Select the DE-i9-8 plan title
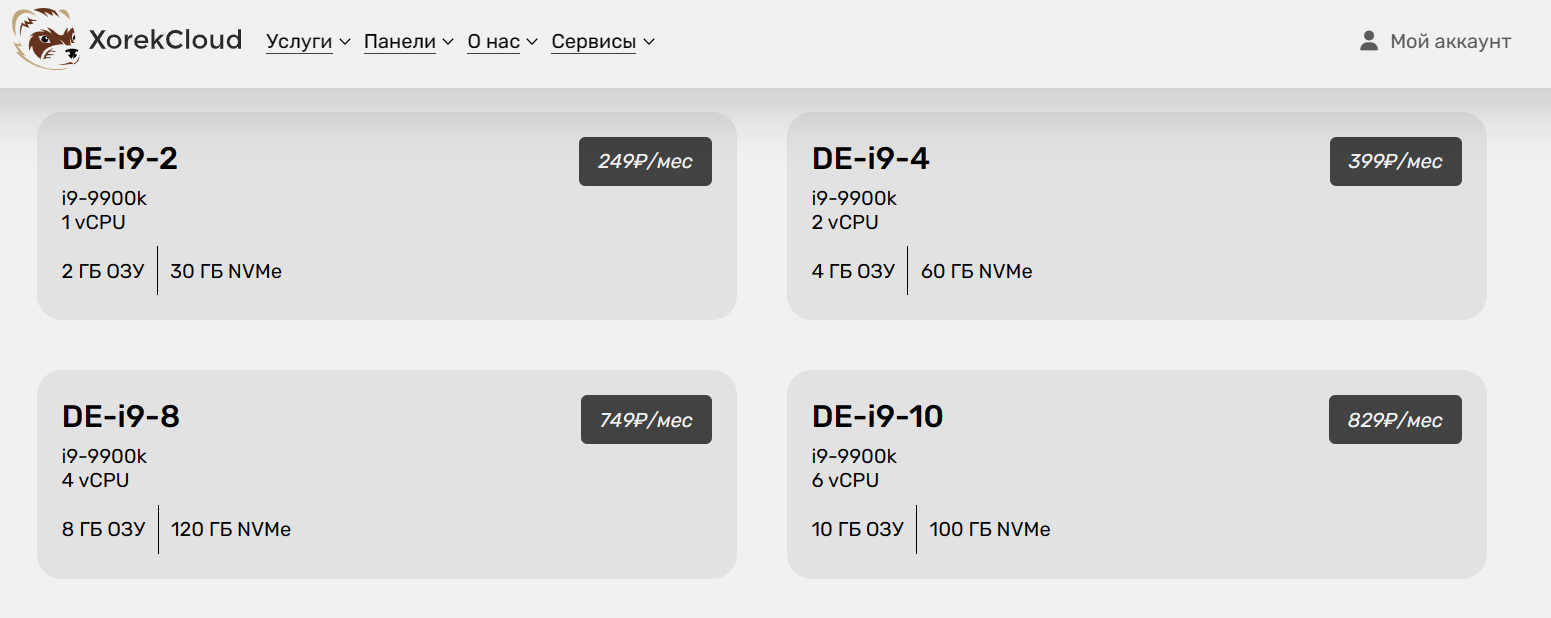1551x618 pixels. point(120,416)
